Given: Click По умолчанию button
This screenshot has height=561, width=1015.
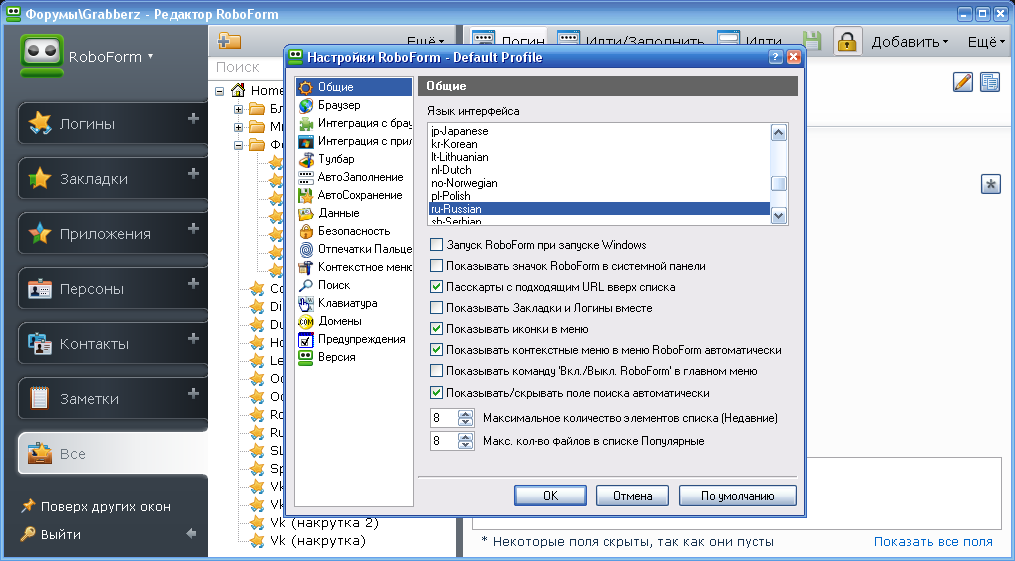Looking at the screenshot, I should click(737, 496).
